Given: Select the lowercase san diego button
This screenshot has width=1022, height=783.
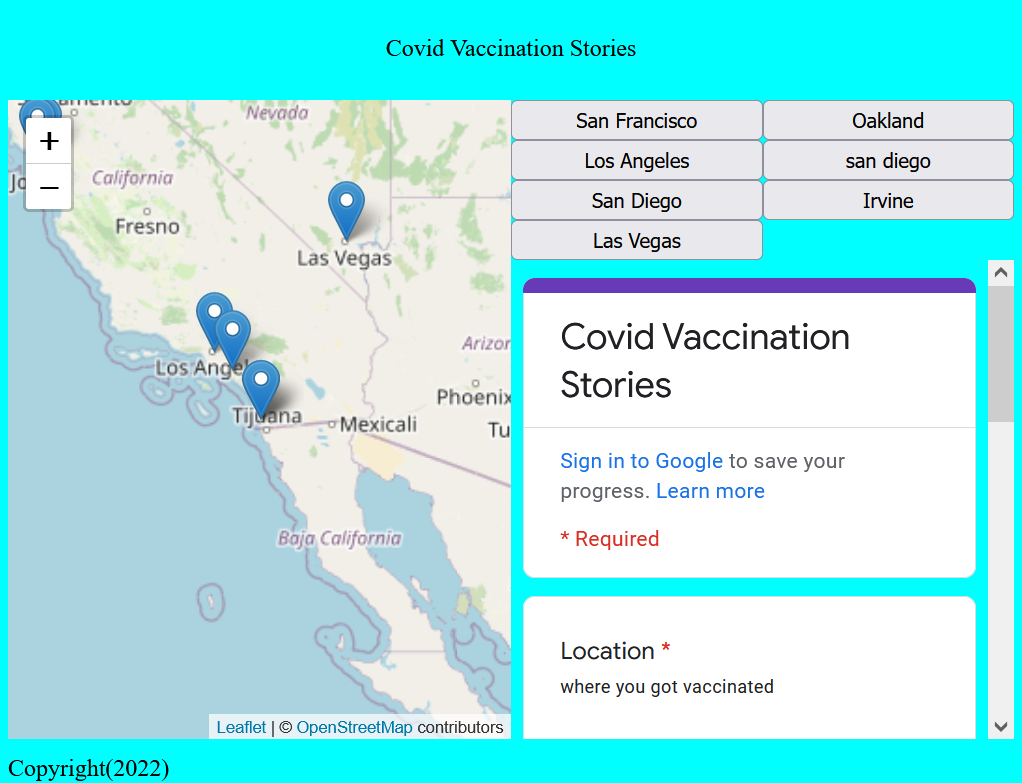Looking at the screenshot, I should (x=888, y=161).
